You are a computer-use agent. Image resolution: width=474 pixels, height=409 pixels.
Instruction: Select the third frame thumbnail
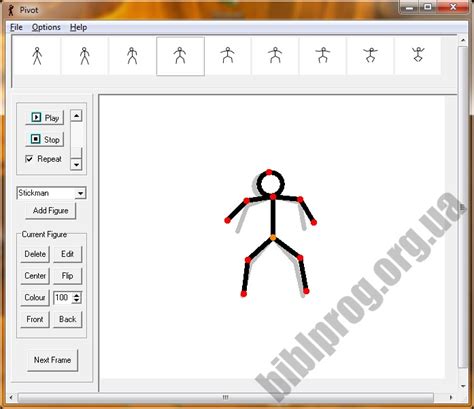tap(132, 56)
